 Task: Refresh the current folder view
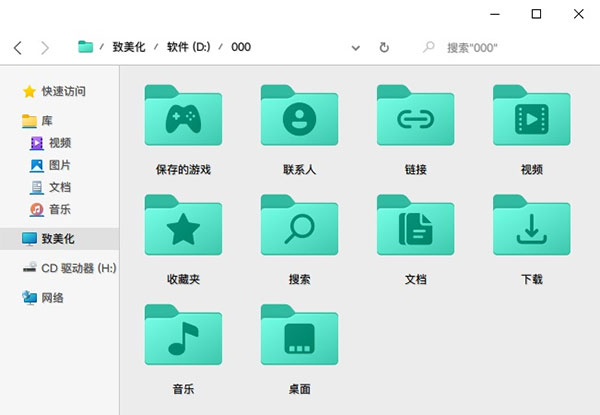pyautogui.click(x=384, y=47)
